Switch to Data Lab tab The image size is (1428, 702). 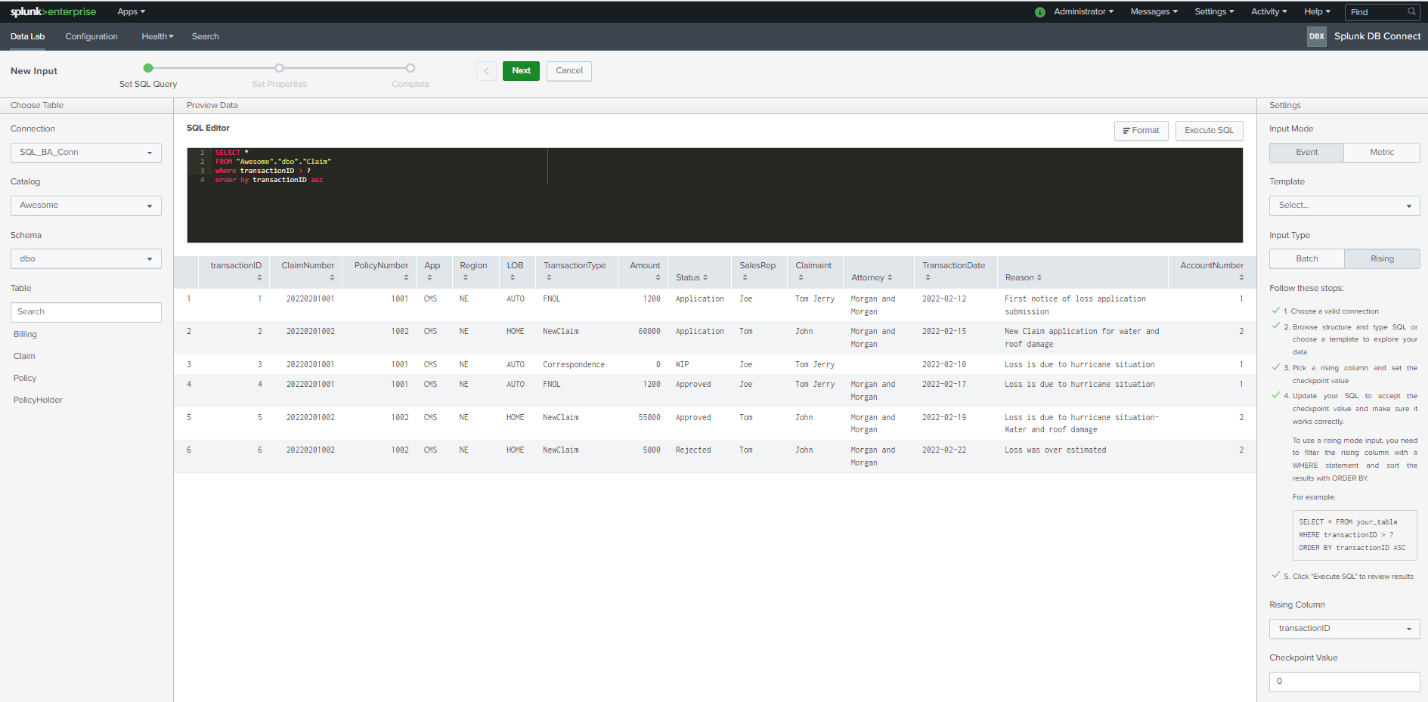click(x=28, y=36)
